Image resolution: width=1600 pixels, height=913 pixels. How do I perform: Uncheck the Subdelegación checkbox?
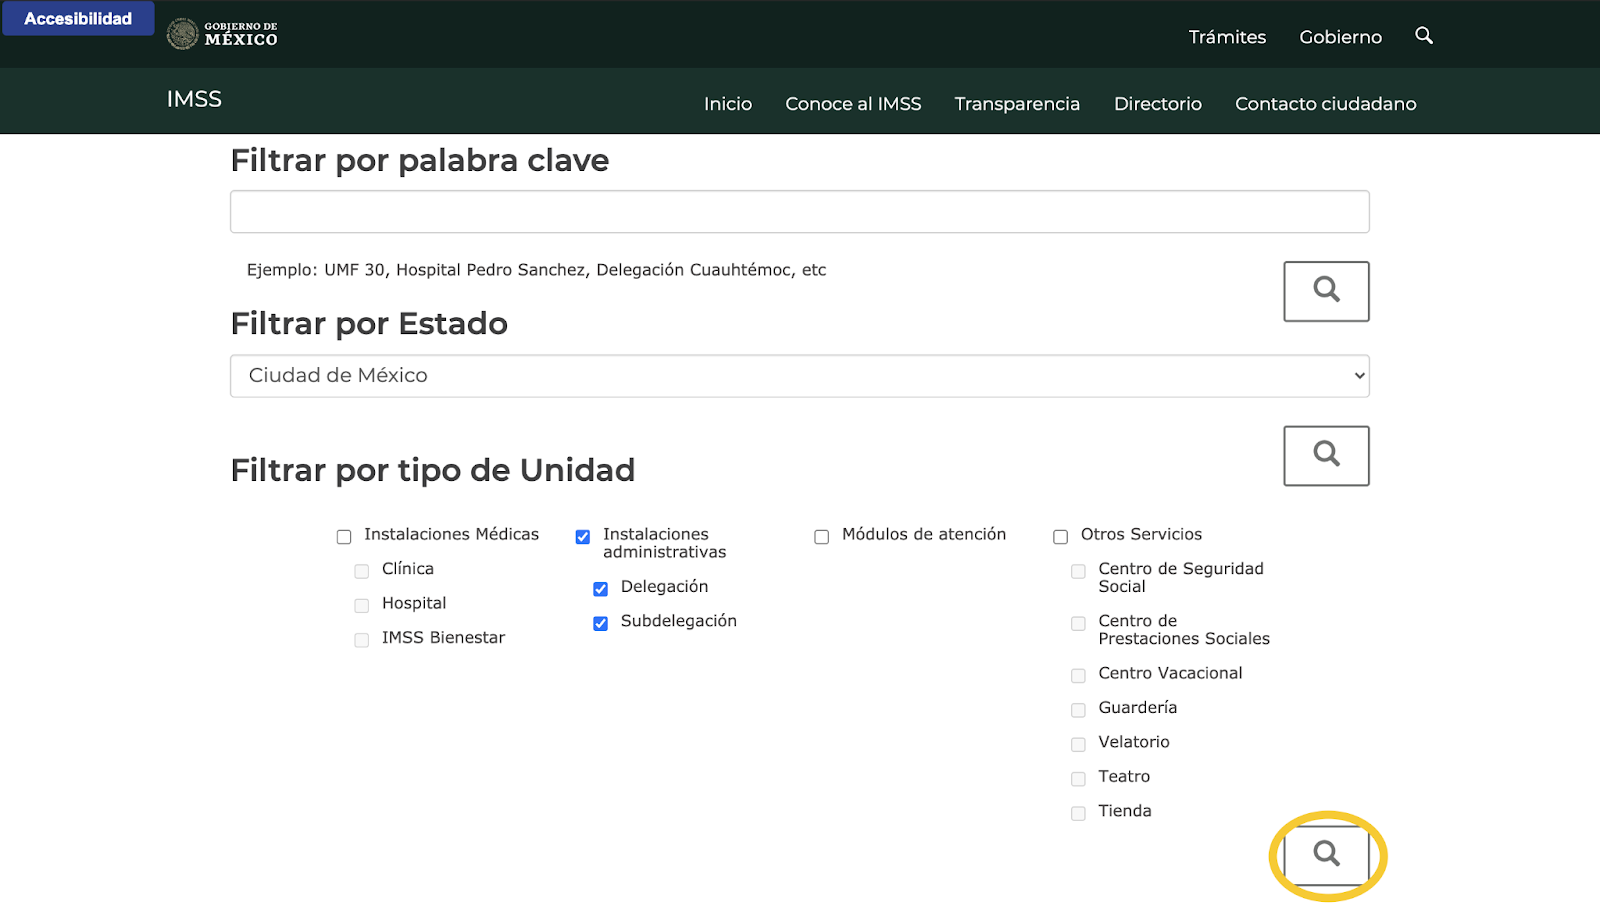pos(600,624)
